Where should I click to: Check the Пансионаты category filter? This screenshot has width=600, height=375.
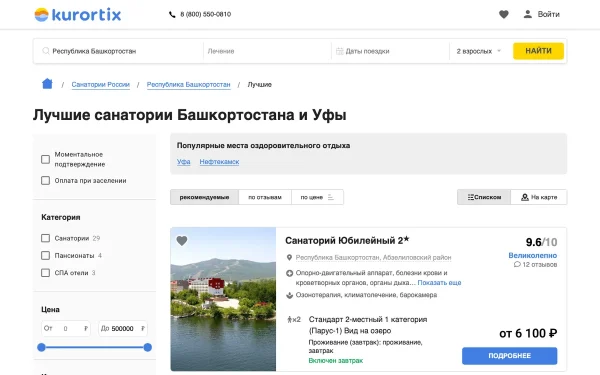pos(45,255)
